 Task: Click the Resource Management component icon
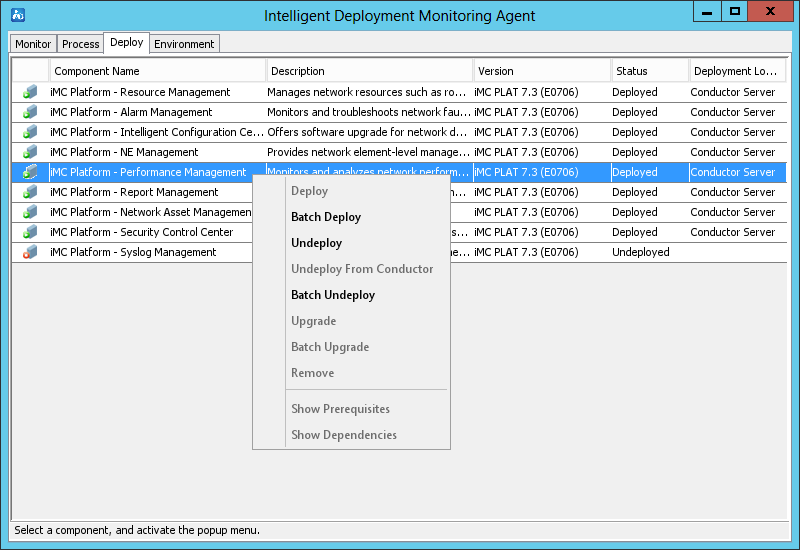click(30, 92)
